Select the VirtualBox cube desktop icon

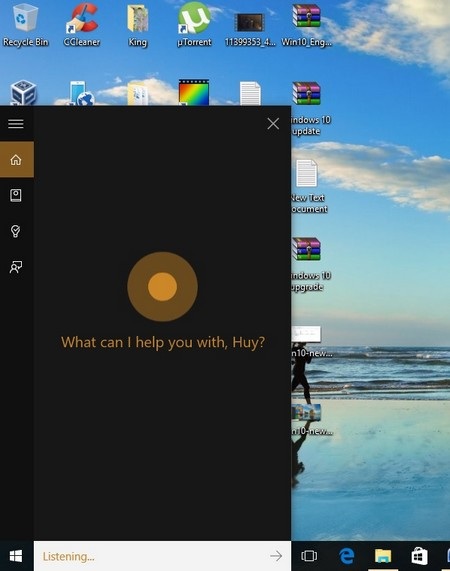23,92
